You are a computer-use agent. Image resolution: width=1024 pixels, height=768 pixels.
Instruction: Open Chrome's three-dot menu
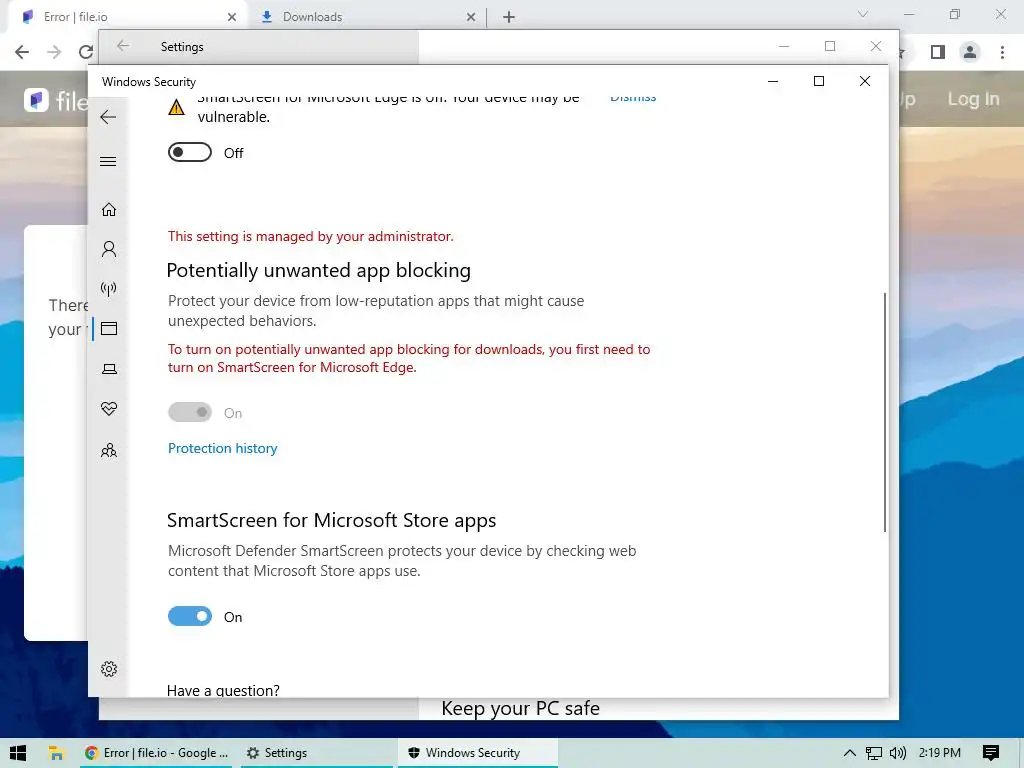coord(1002,52)
